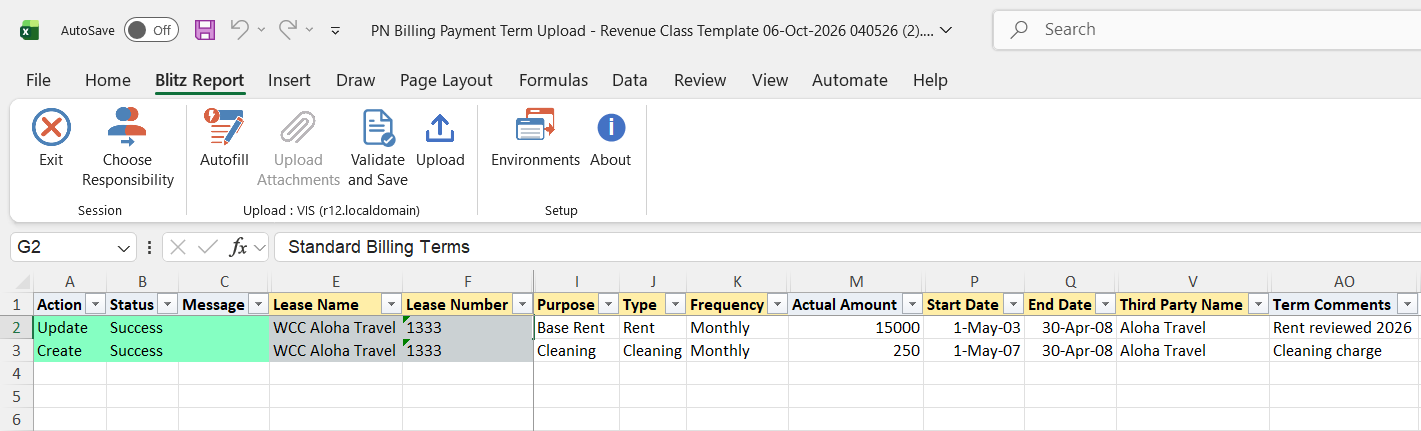Select row 3 header
The width and height of the screenshot is (1421, 431).
pos(17,351)
